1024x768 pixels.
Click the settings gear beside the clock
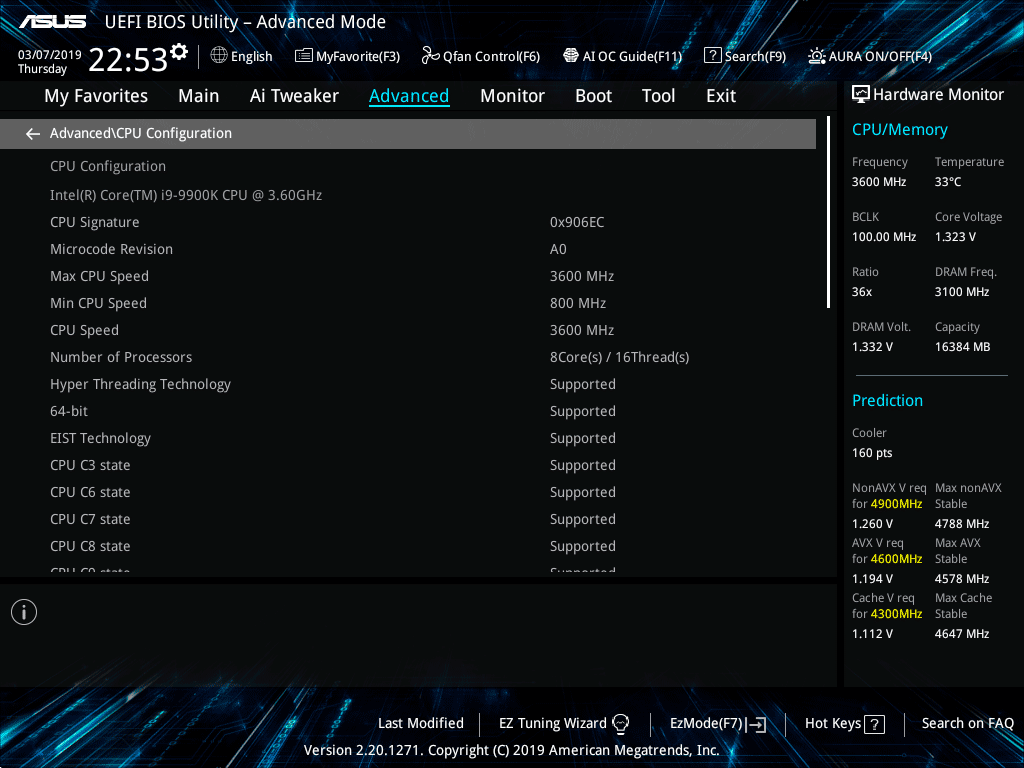[x=178, y=52]
